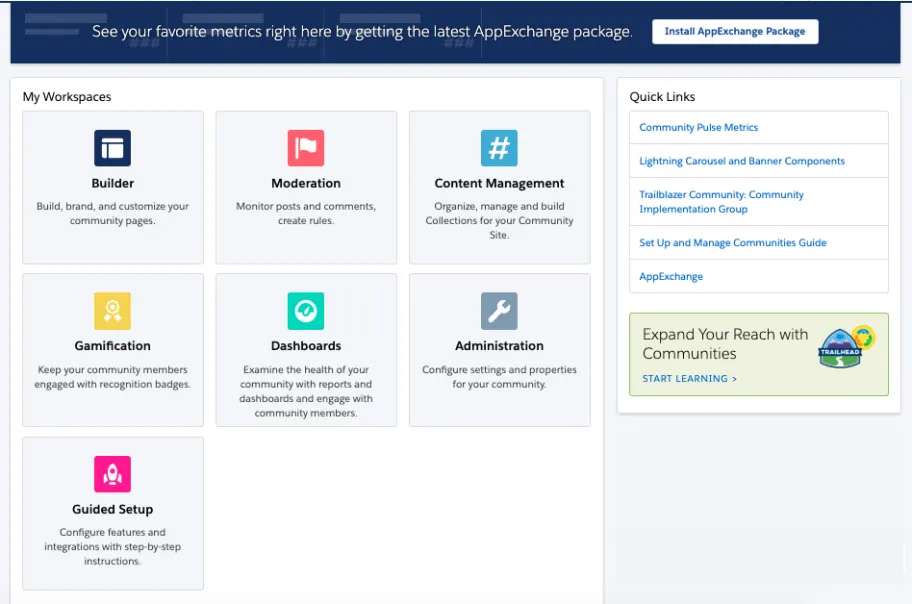Image resolution: width=912 pixels, height=604 pixels.
Task: Click the Gamification badge icon
Action: pos(112,310)
